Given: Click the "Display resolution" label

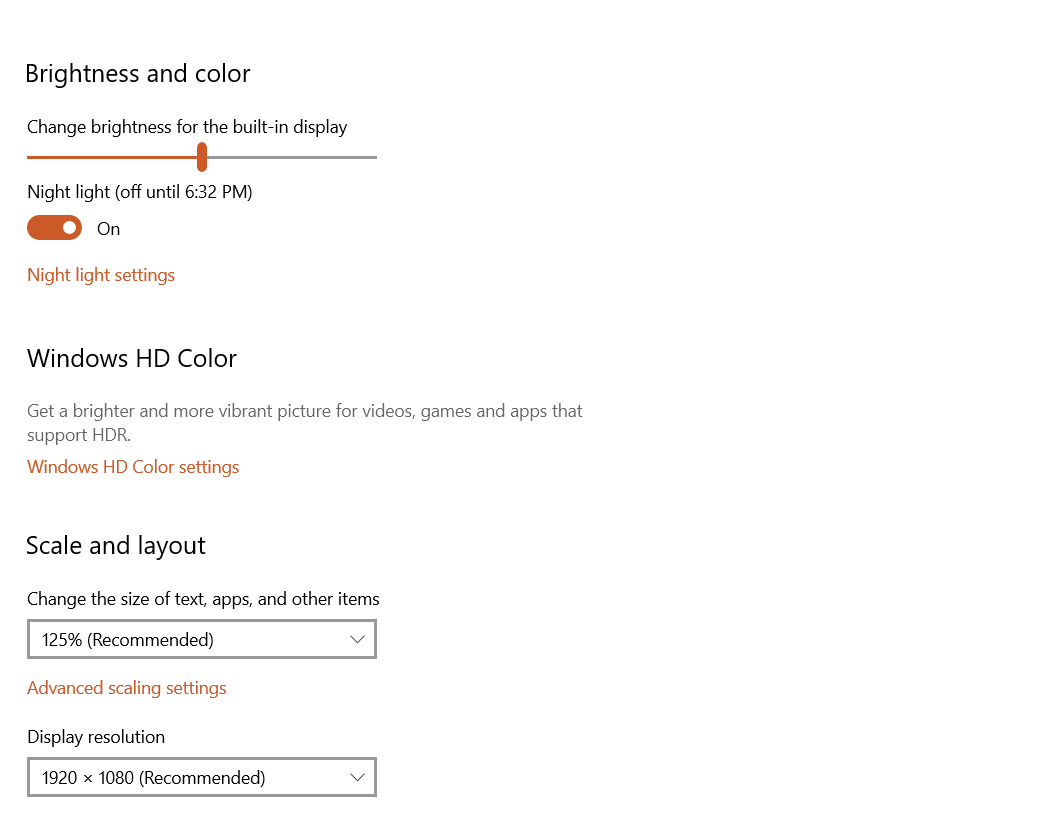Looking at the screenshot, I should (96, 737).
